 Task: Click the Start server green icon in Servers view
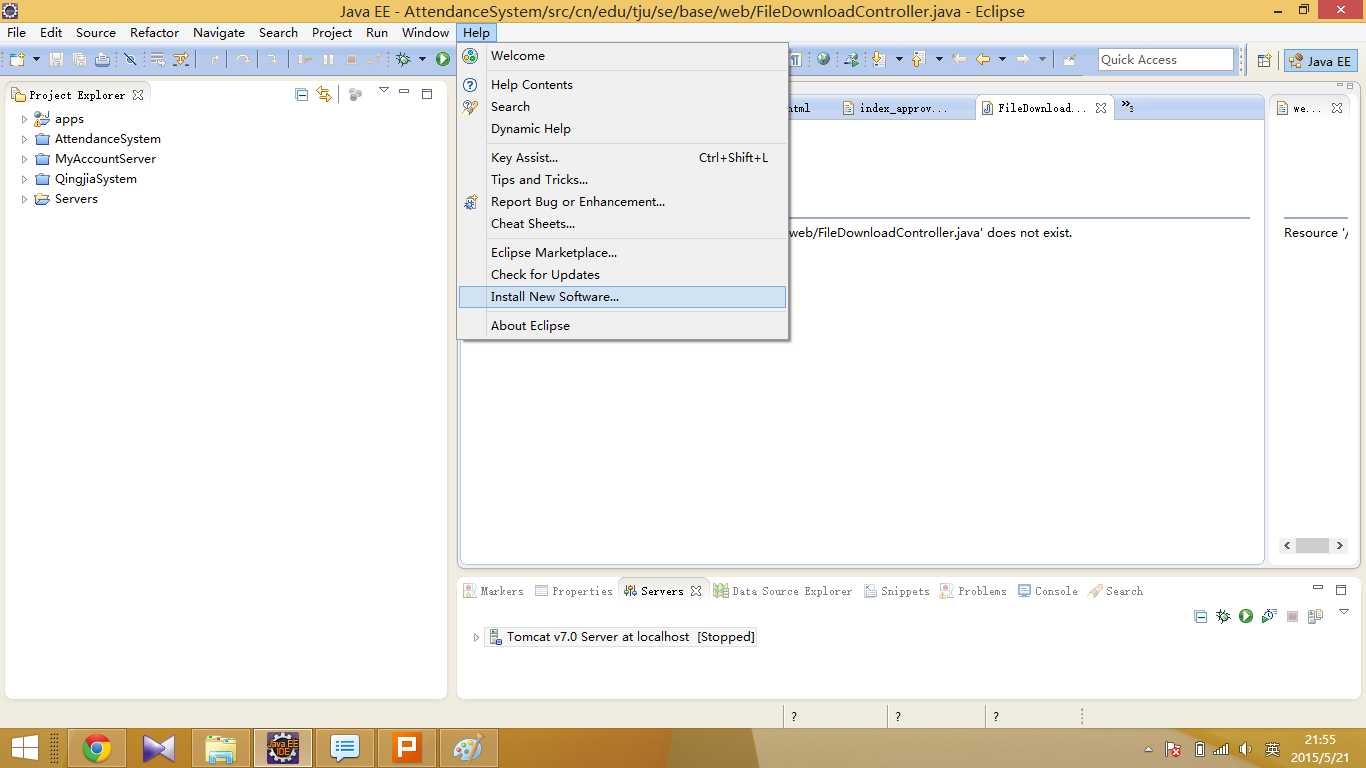click(1246, 616)
